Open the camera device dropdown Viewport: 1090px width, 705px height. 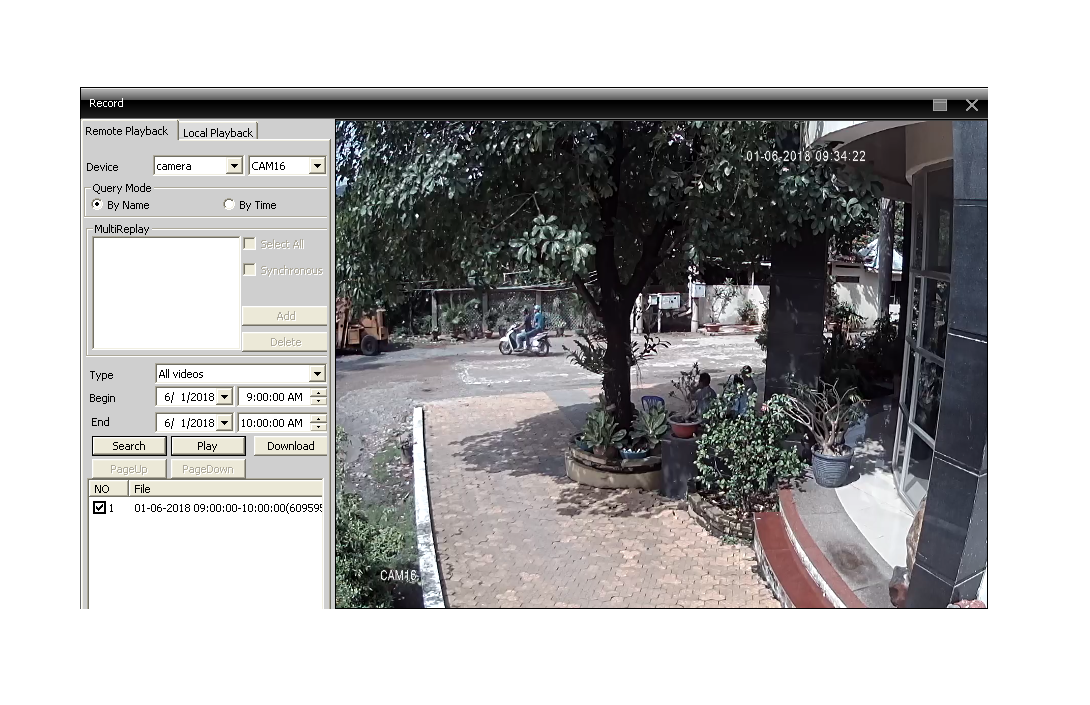pyautogui.click(x=235, y=166)
